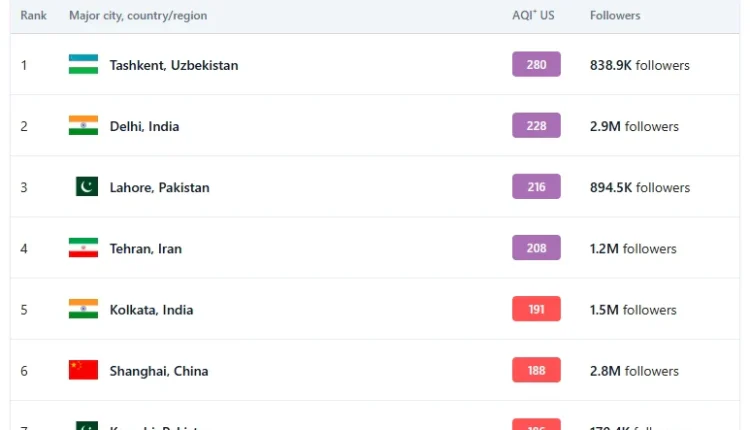Open the Tashkent, Uzbekistan link
Viewport: 750px width, 430px height.
click(x=174, y=65)
